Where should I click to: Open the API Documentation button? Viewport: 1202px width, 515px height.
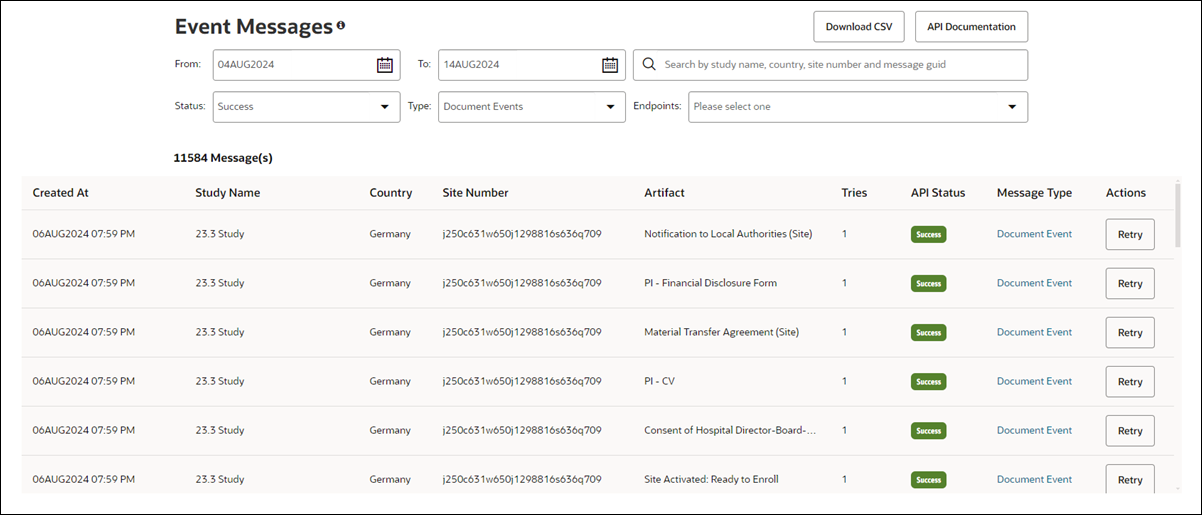click(971, 27)
